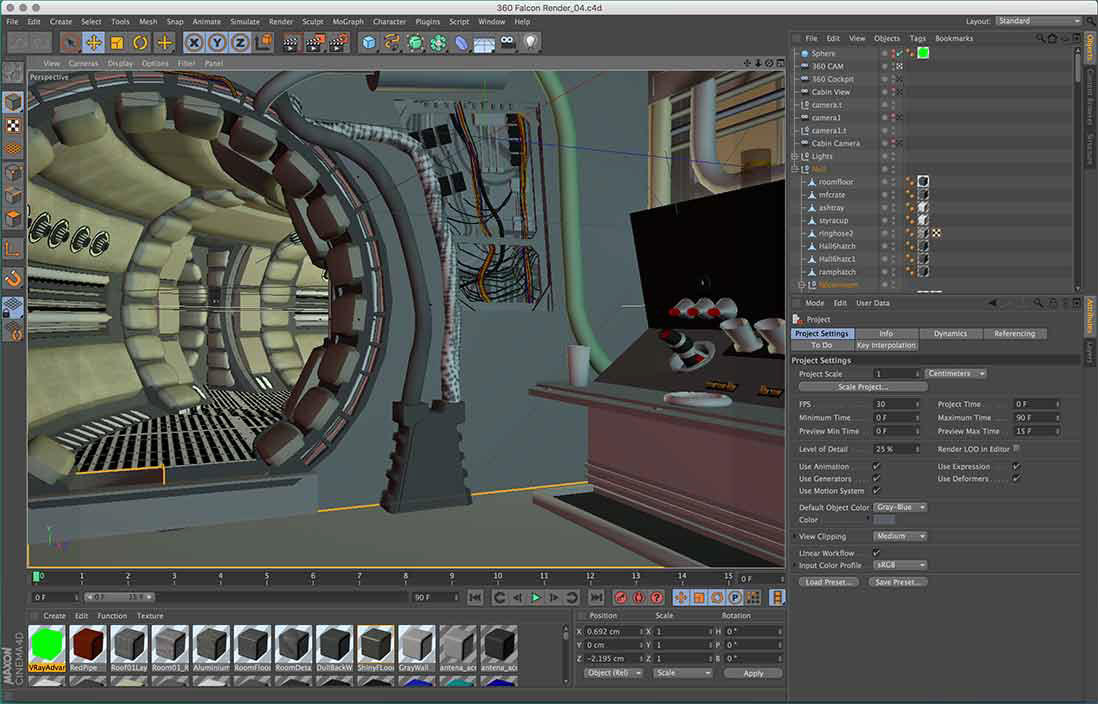The height and width of the screenshot is (704, 1098).
Task: Click the green timeline playhead at frame 0
Action: coord(36,577)
